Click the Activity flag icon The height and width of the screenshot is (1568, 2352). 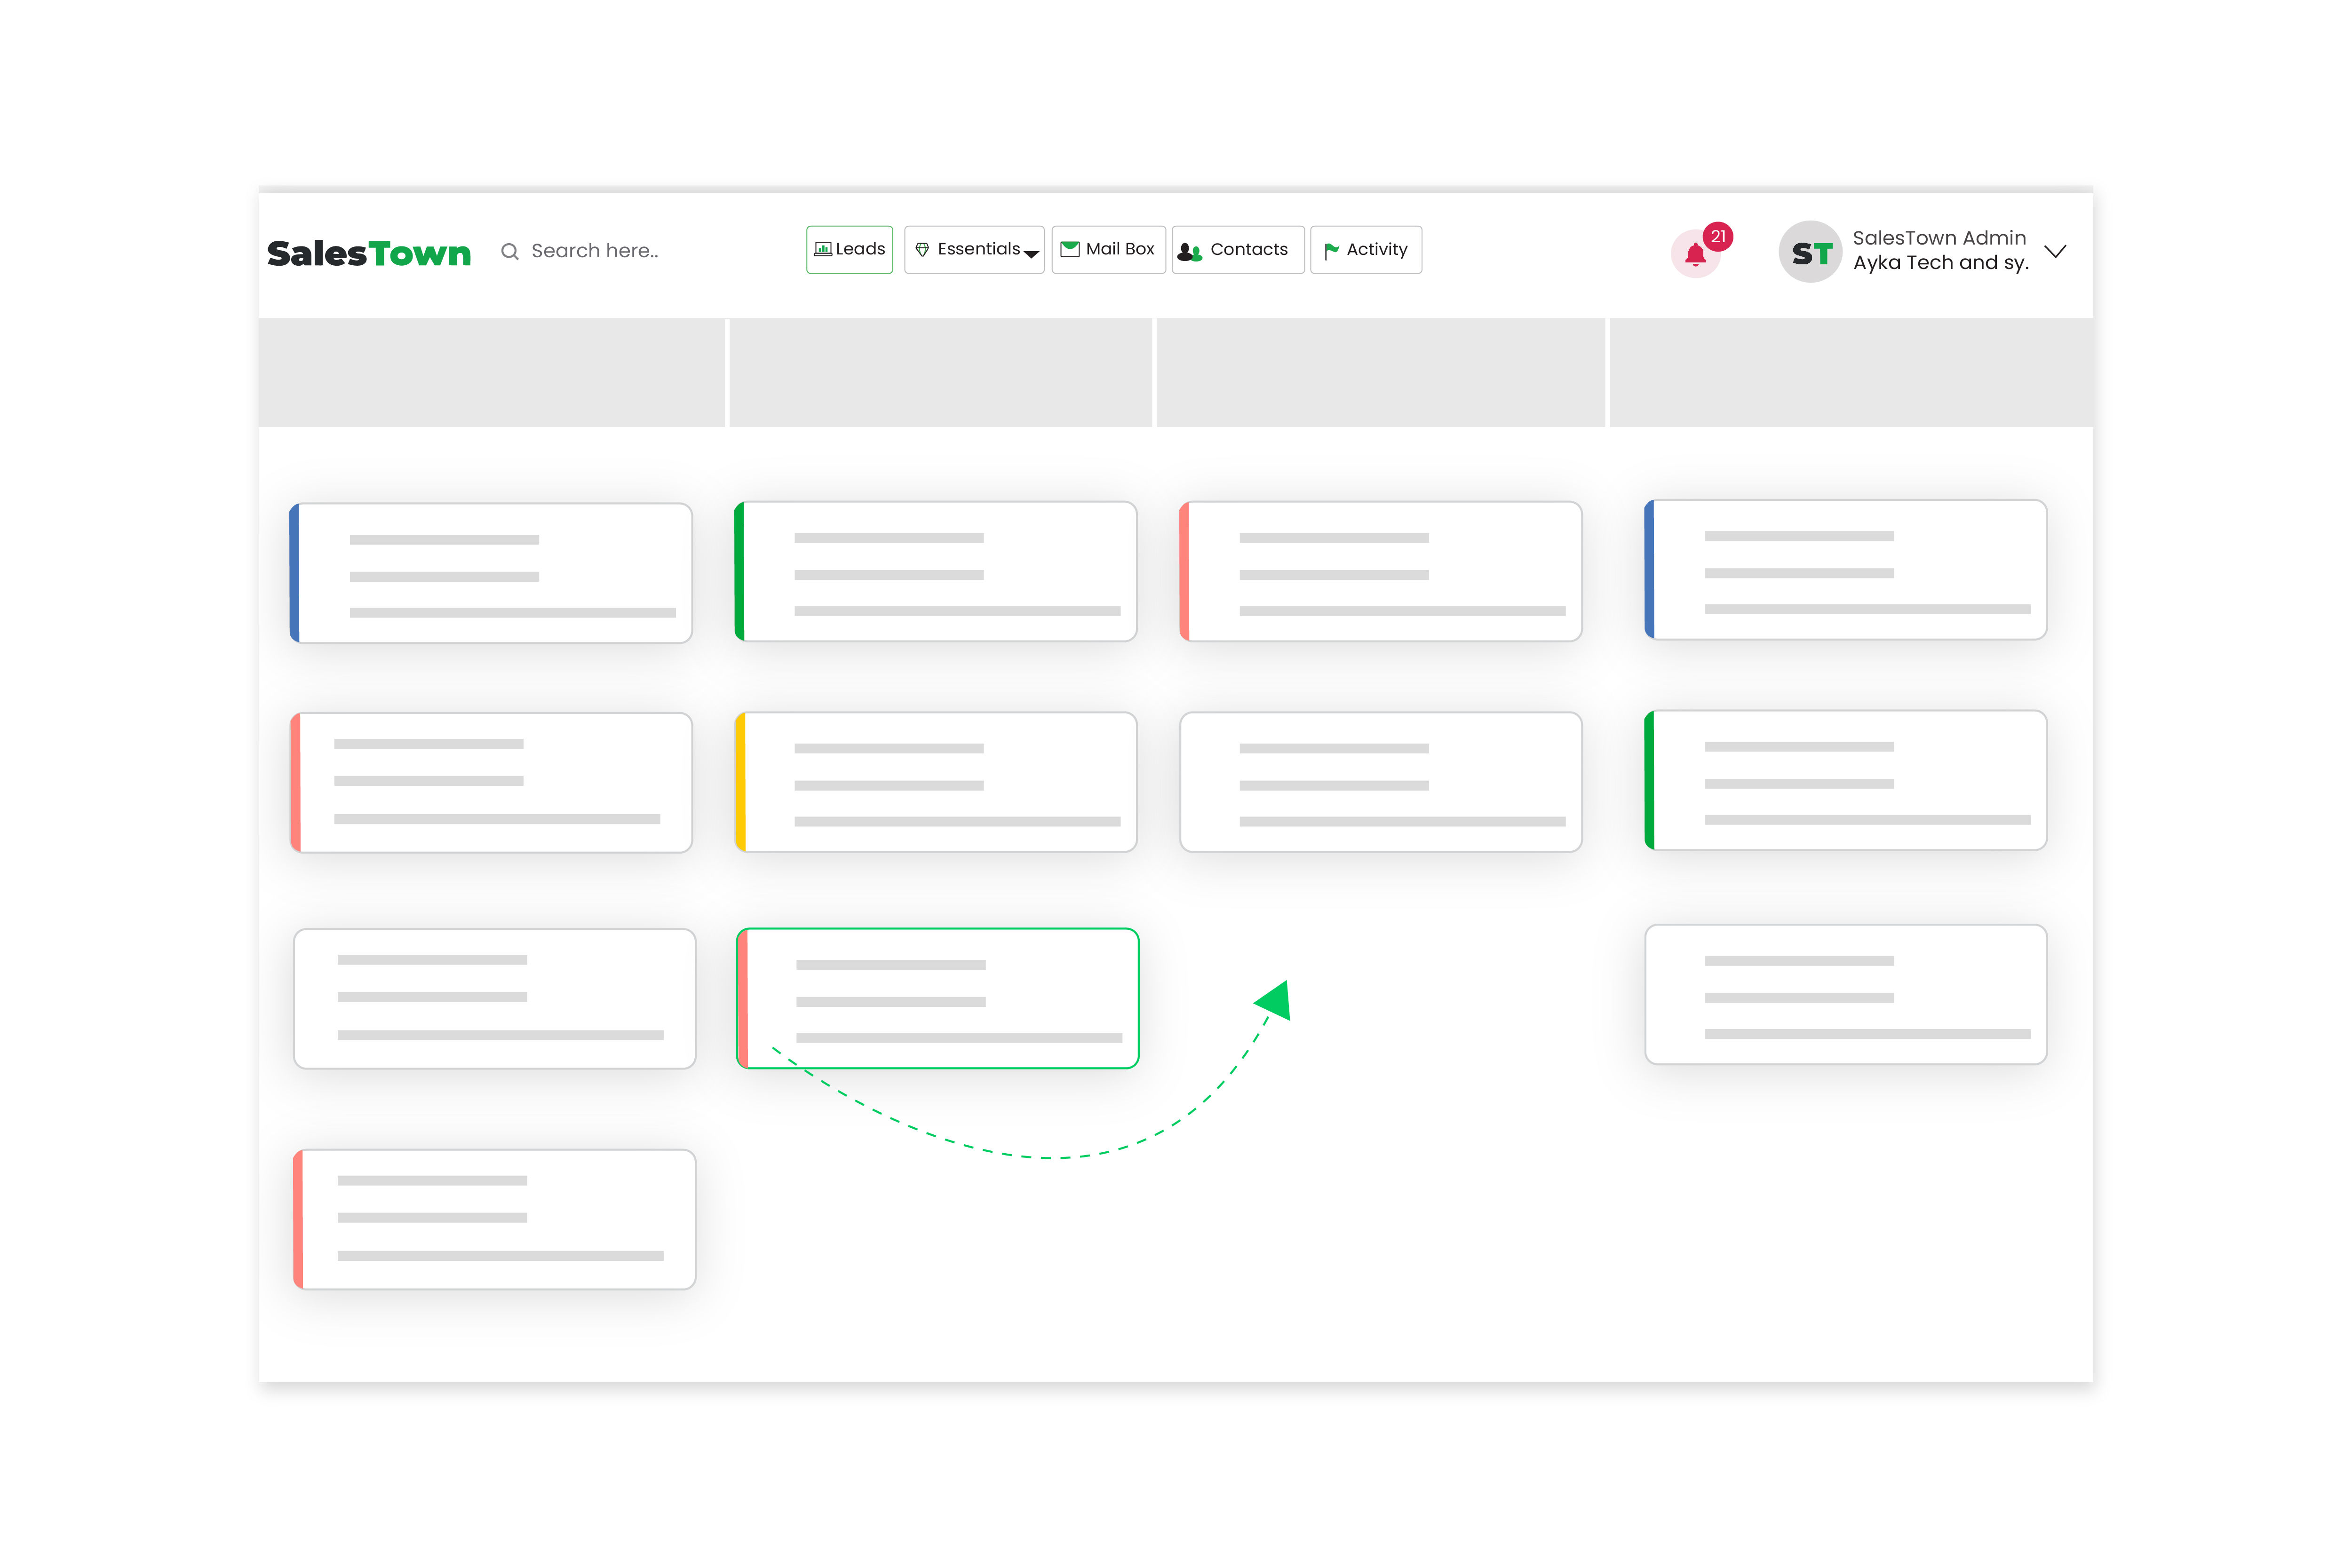[1331, 250]
